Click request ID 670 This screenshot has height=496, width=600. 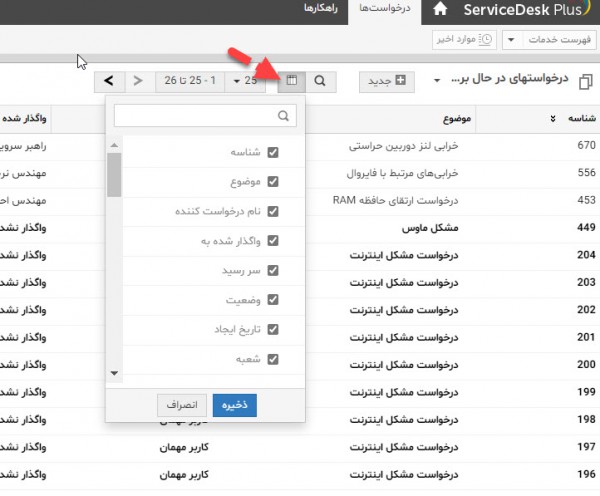coord(587,145)
